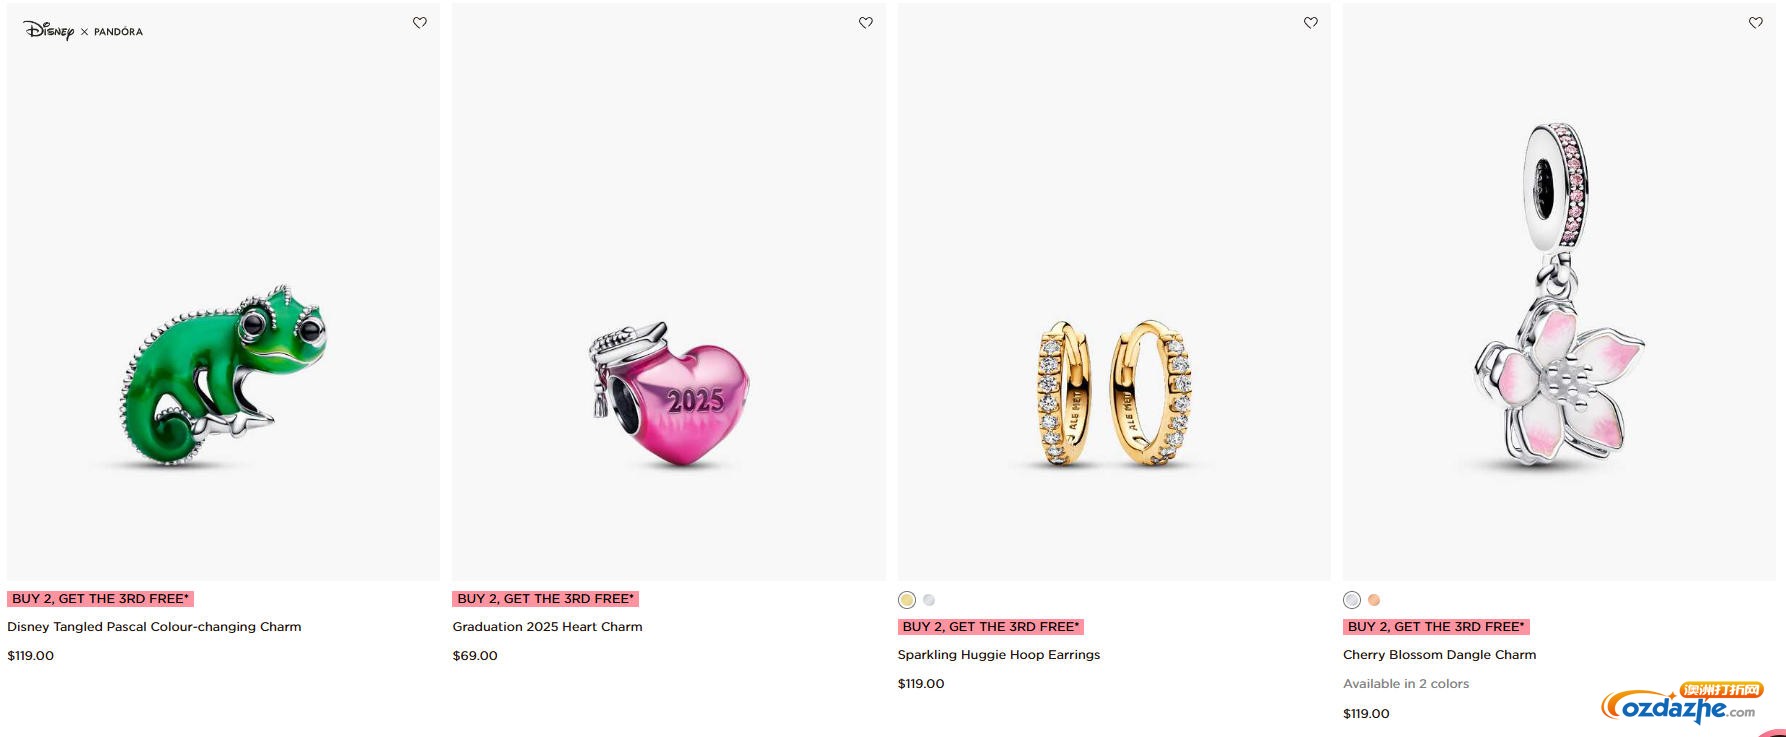Open Sparkling Huggie Hoop Earrings product link
1786x737 pixels.
click(999, 655)
